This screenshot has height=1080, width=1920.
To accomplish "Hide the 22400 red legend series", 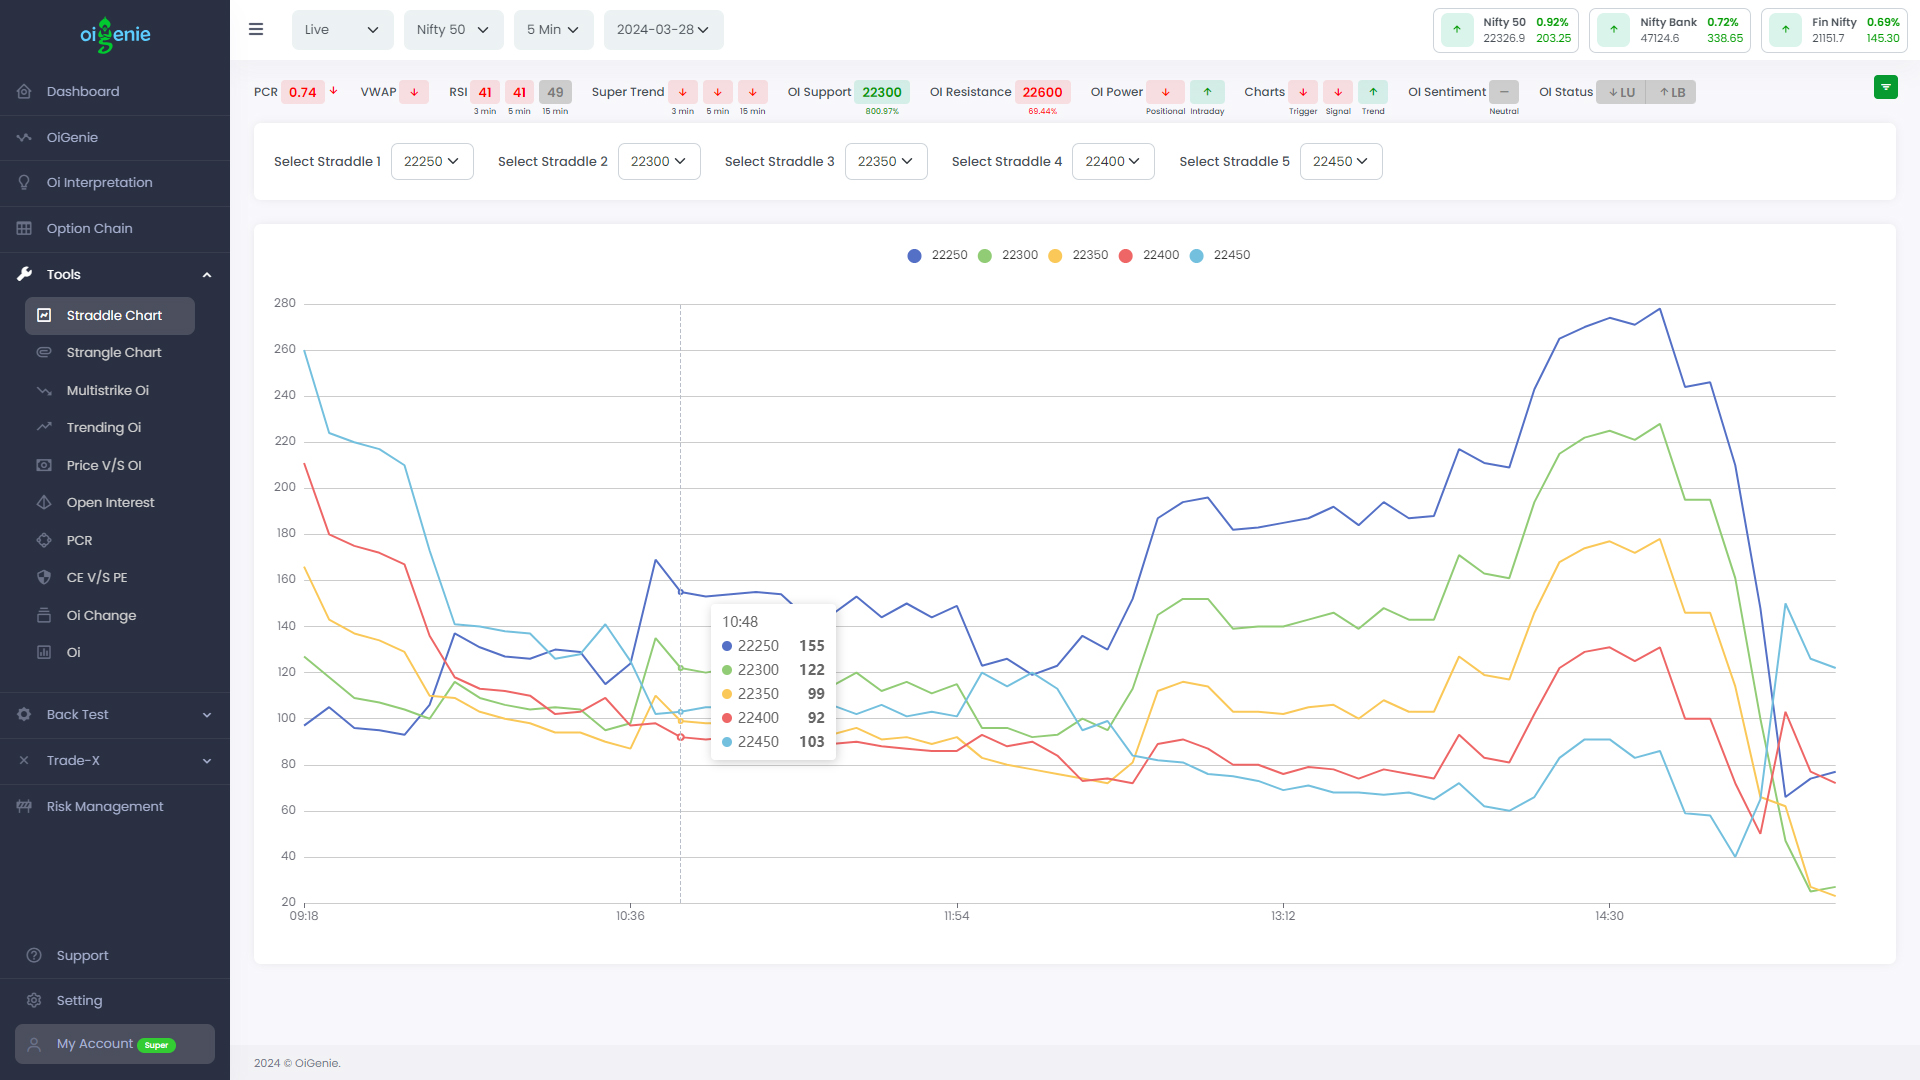I will tap(1150, 256).
